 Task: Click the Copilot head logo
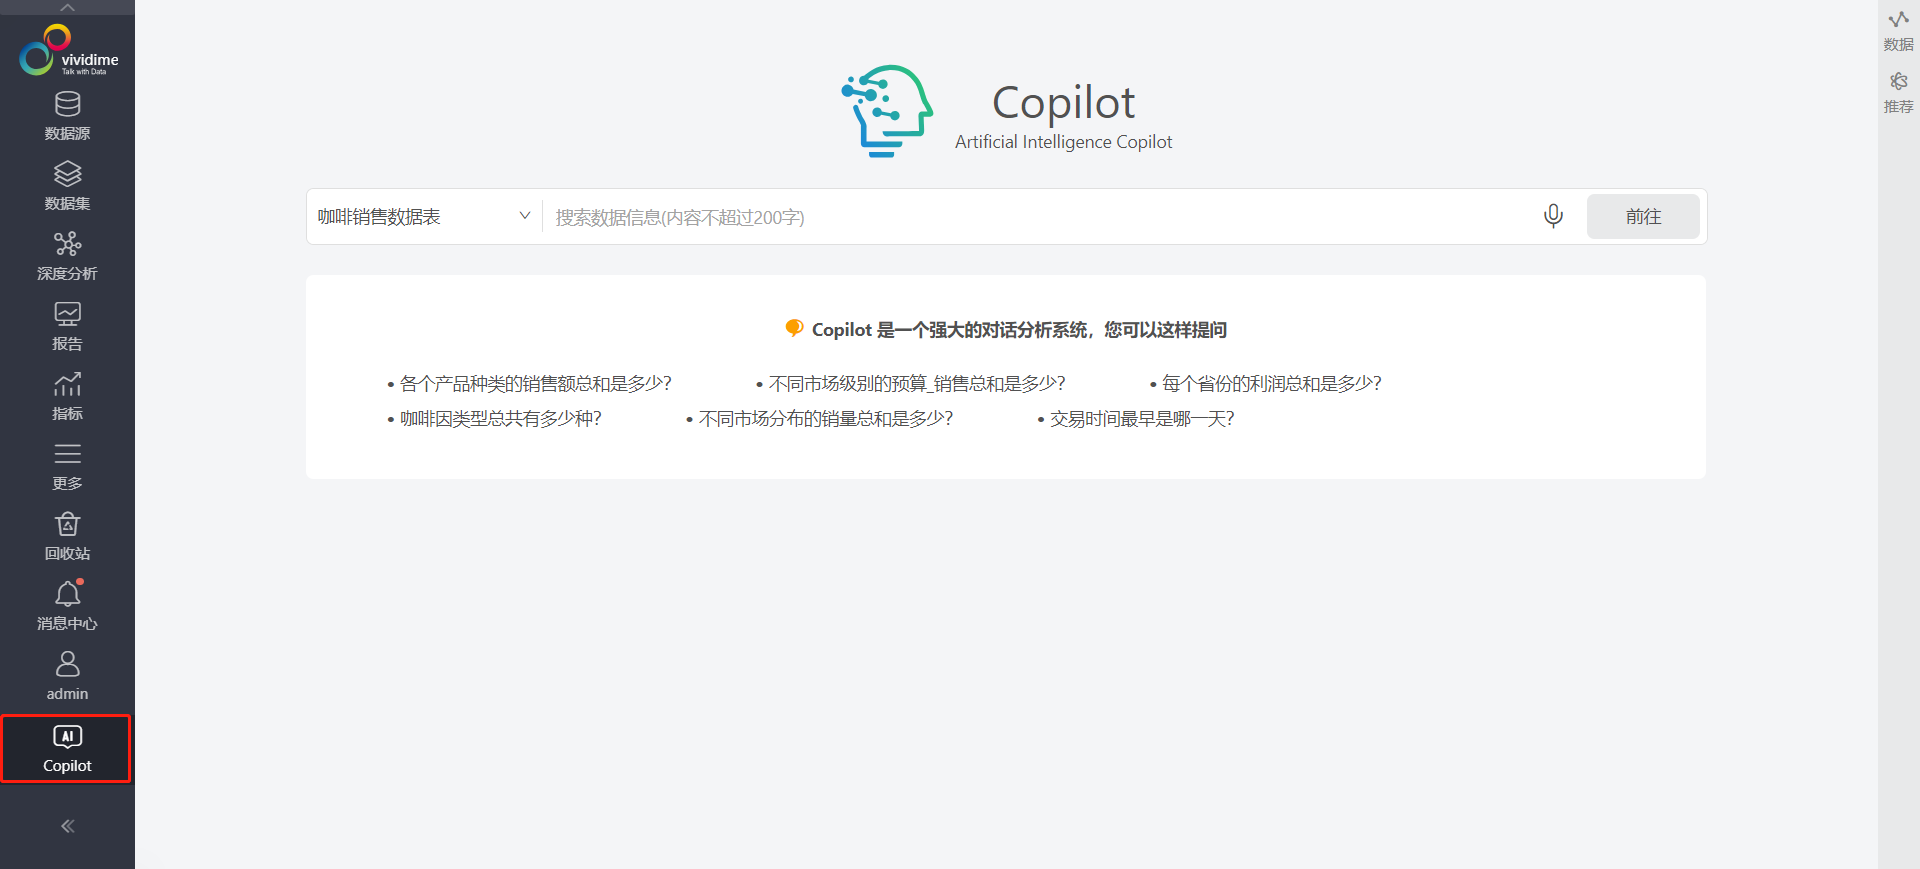point(886,111)
